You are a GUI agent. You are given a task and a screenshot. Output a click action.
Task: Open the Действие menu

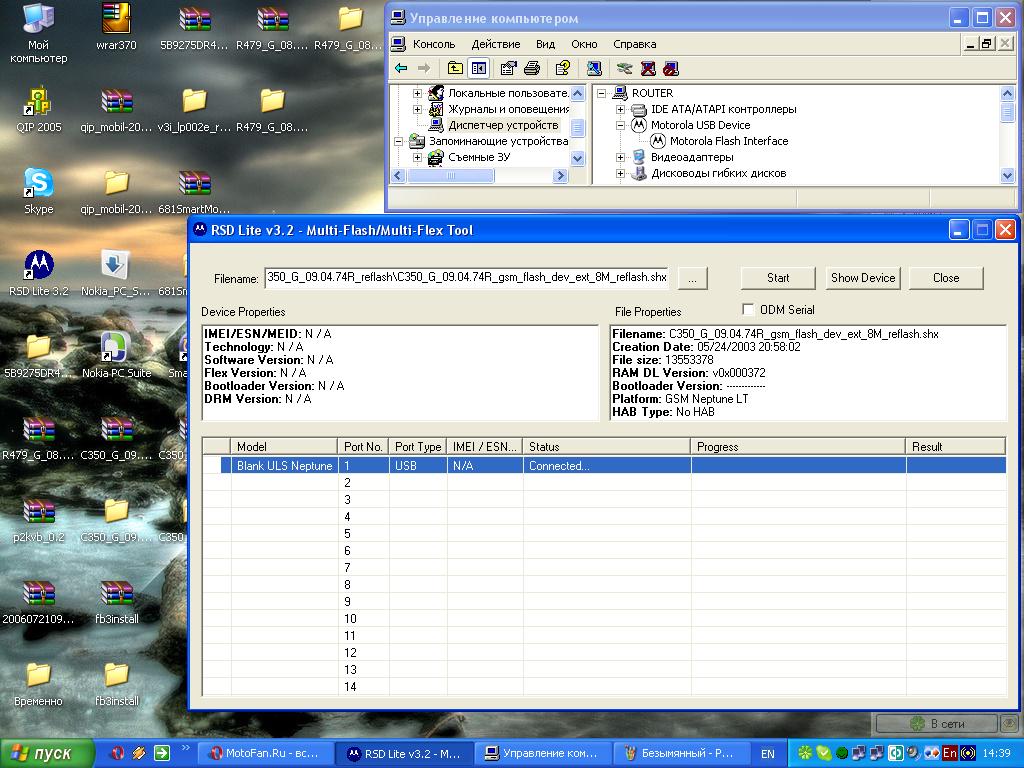(x=496, y=44)
